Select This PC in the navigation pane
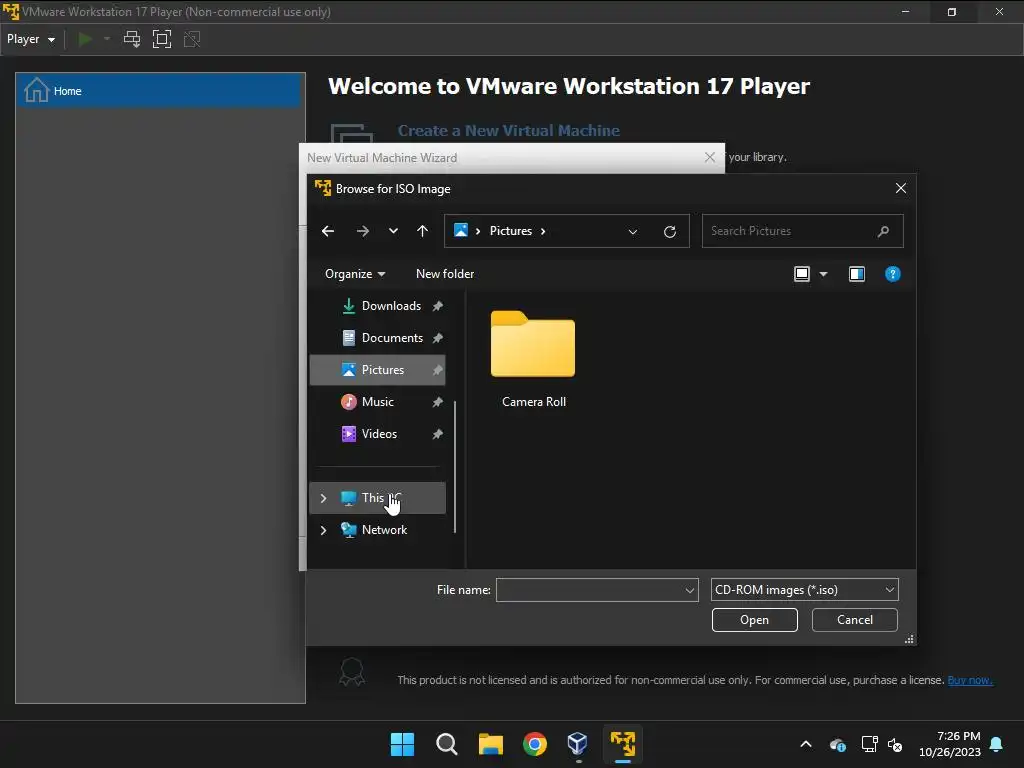 377,498
